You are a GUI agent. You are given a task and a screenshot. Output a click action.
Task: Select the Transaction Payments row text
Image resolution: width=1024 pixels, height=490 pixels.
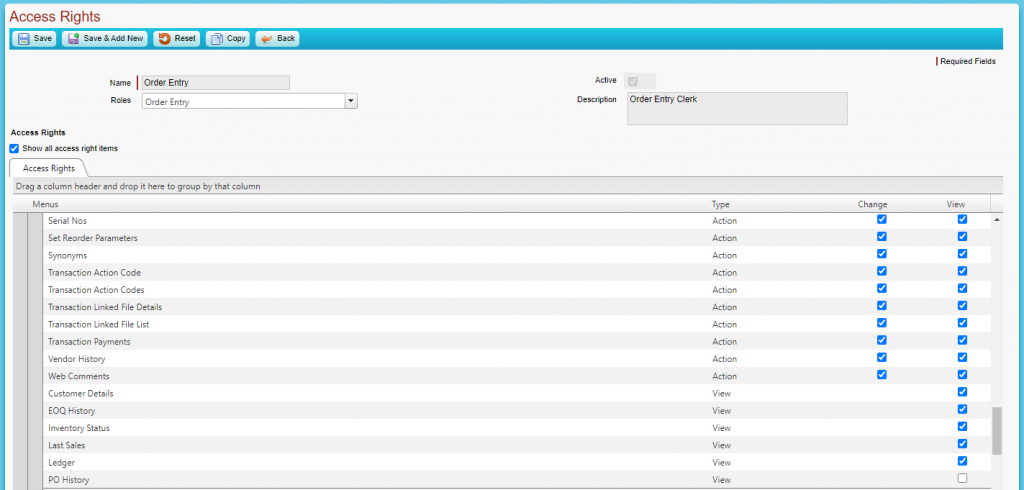pyautogui.click(x=89, y=342)
